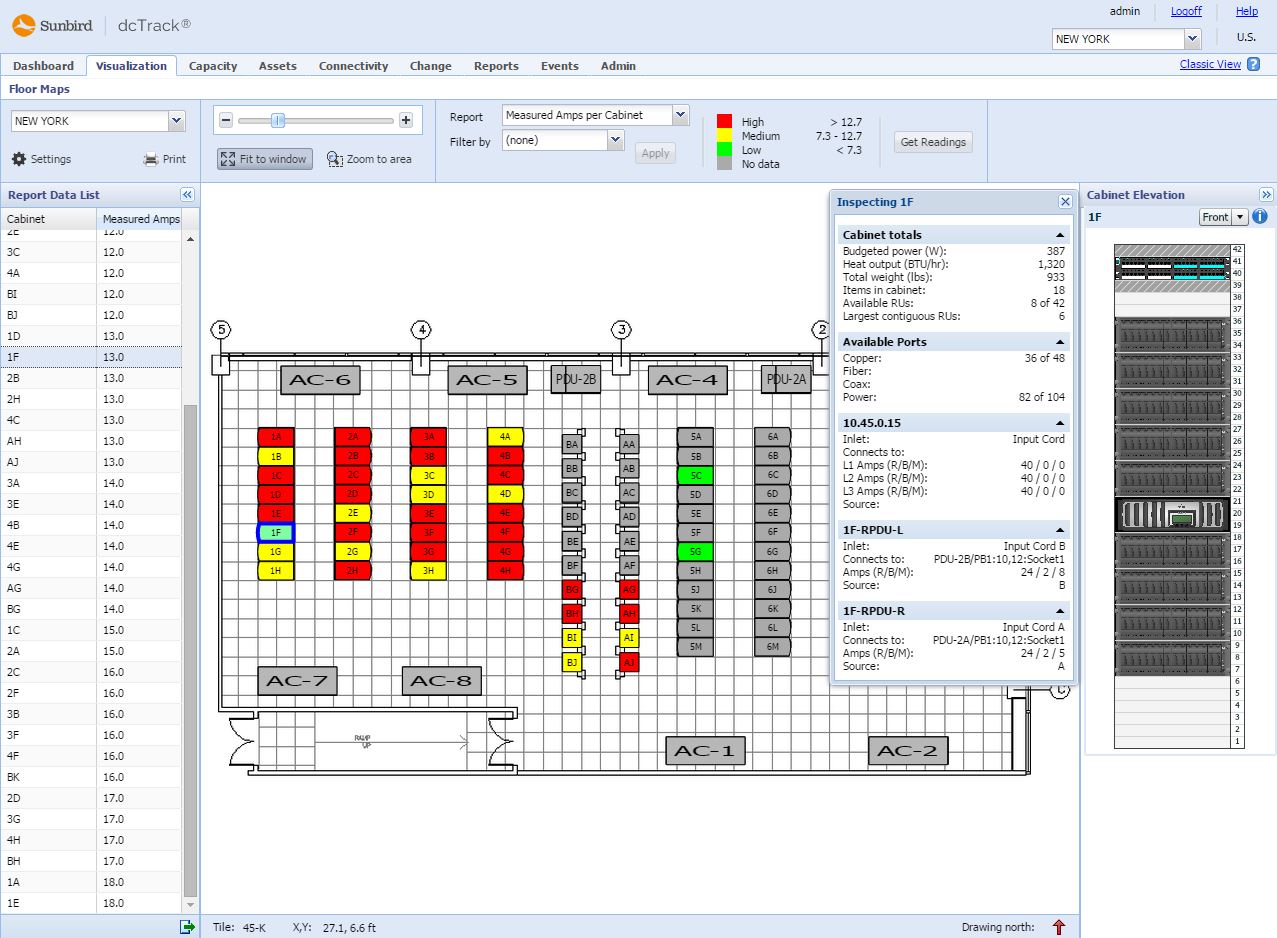
Task: Open the Report type dropdown
Action: (x=680, y=116)
